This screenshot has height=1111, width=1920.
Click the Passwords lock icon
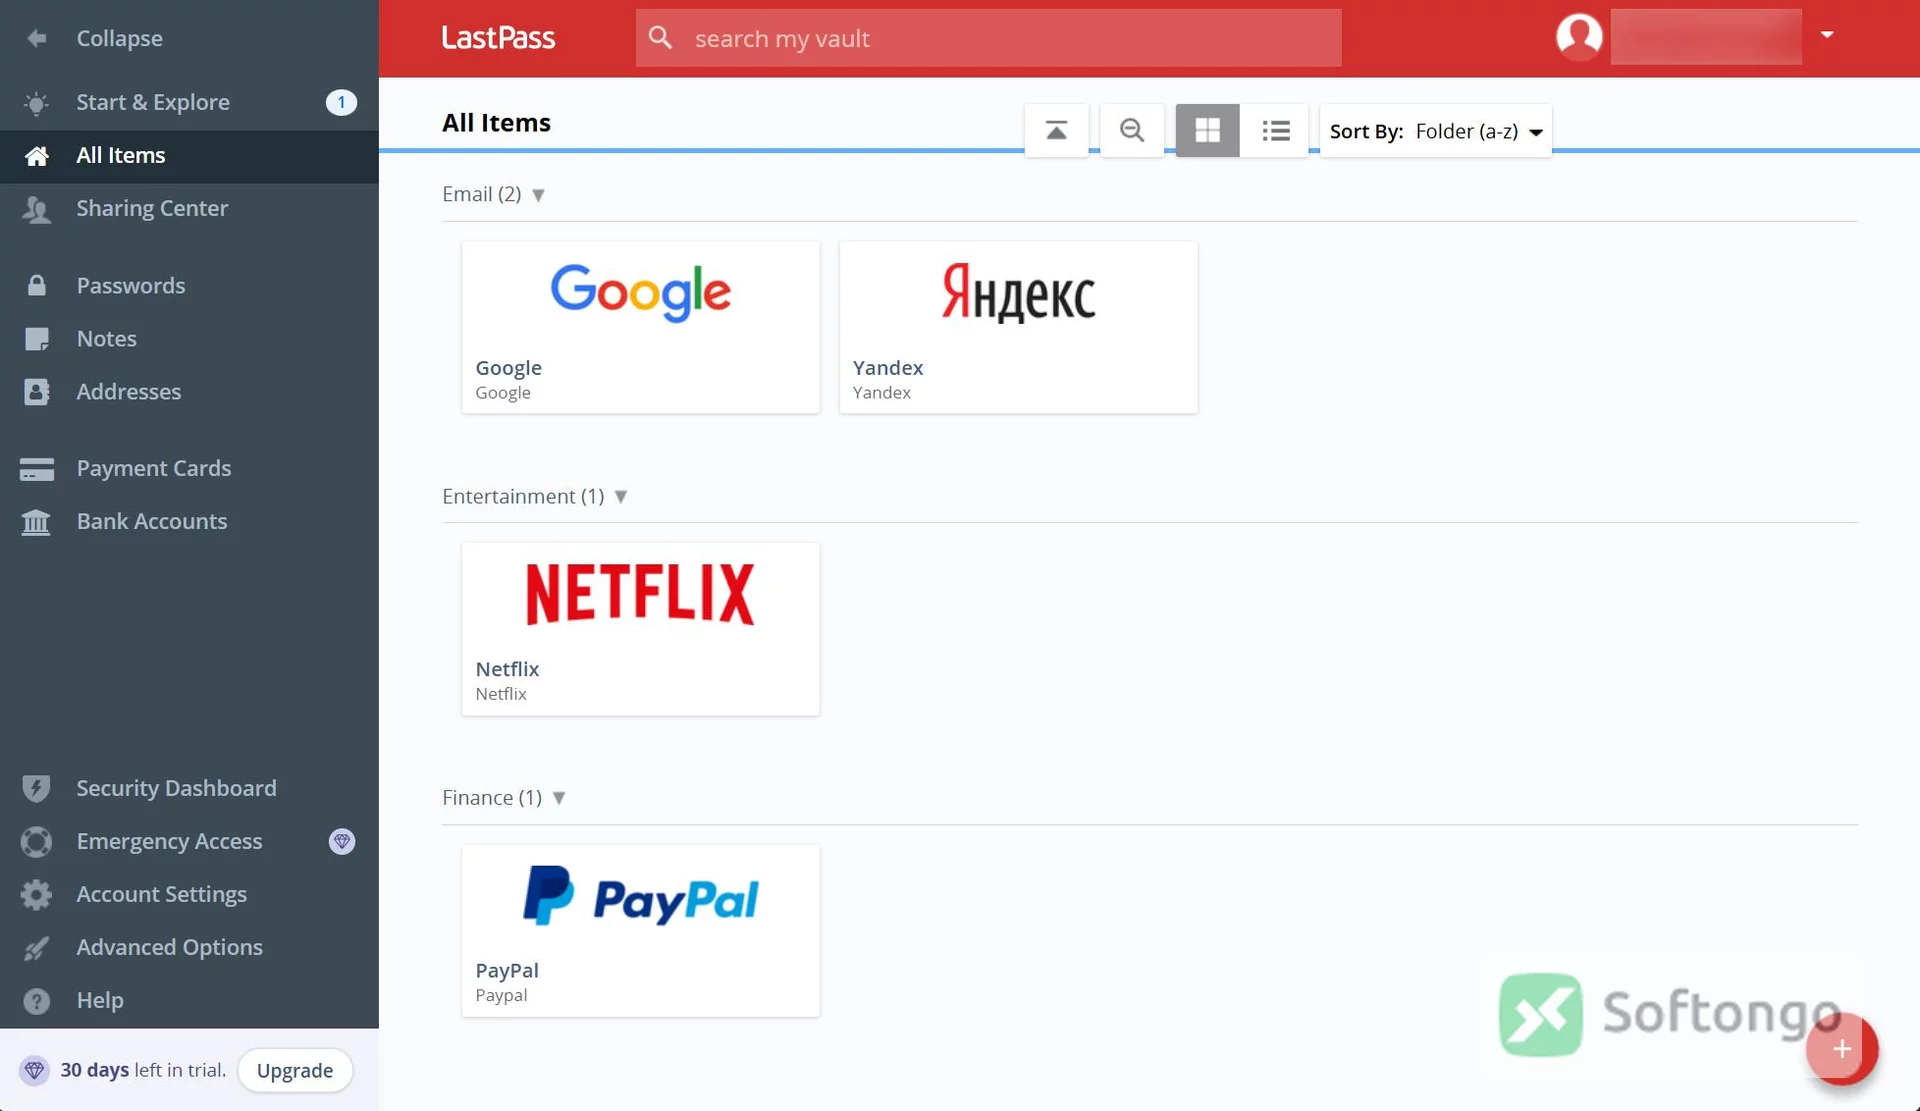coord(36,285)
